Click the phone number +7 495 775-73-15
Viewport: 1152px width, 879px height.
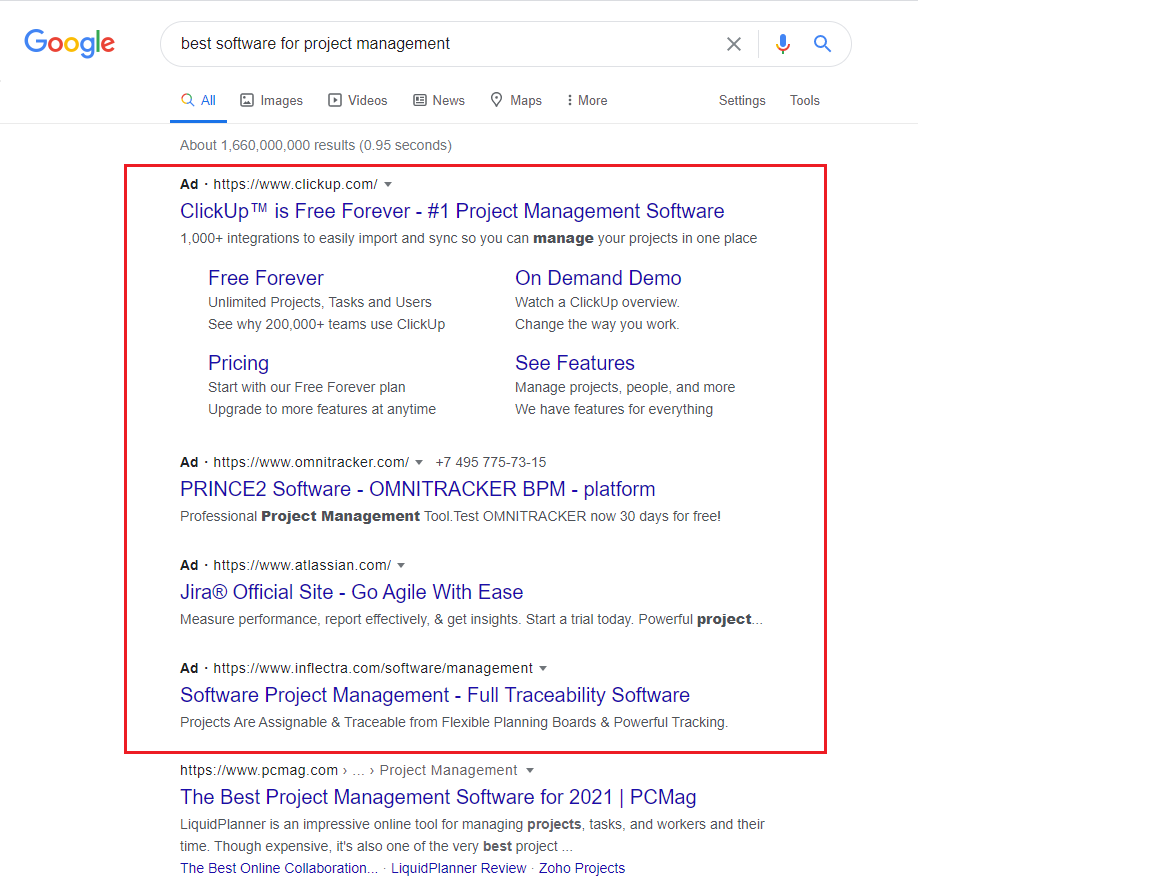point(491,462)
